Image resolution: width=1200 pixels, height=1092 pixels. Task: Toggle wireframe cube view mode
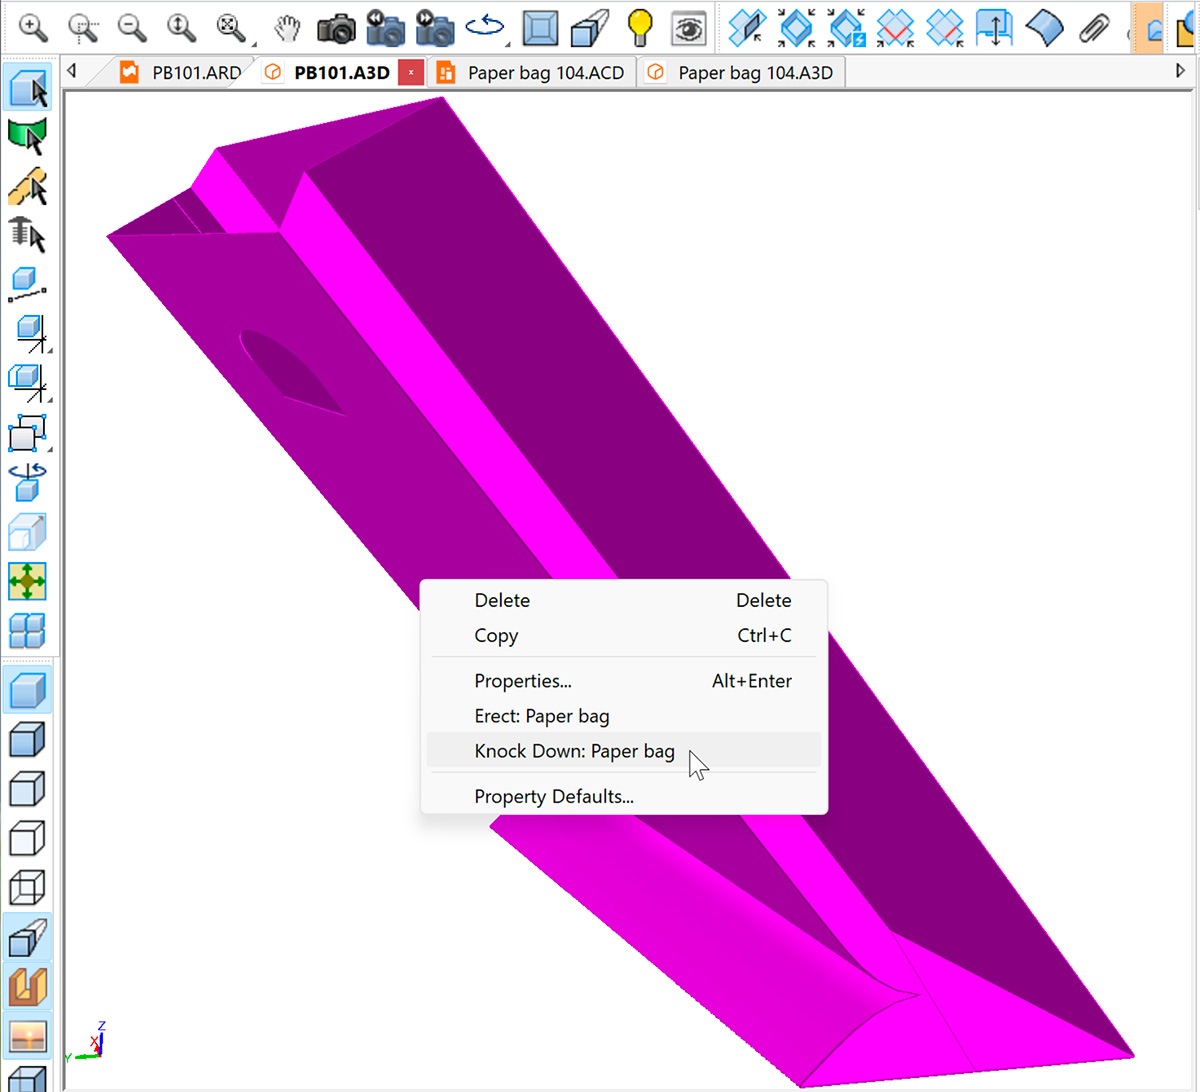27,888
